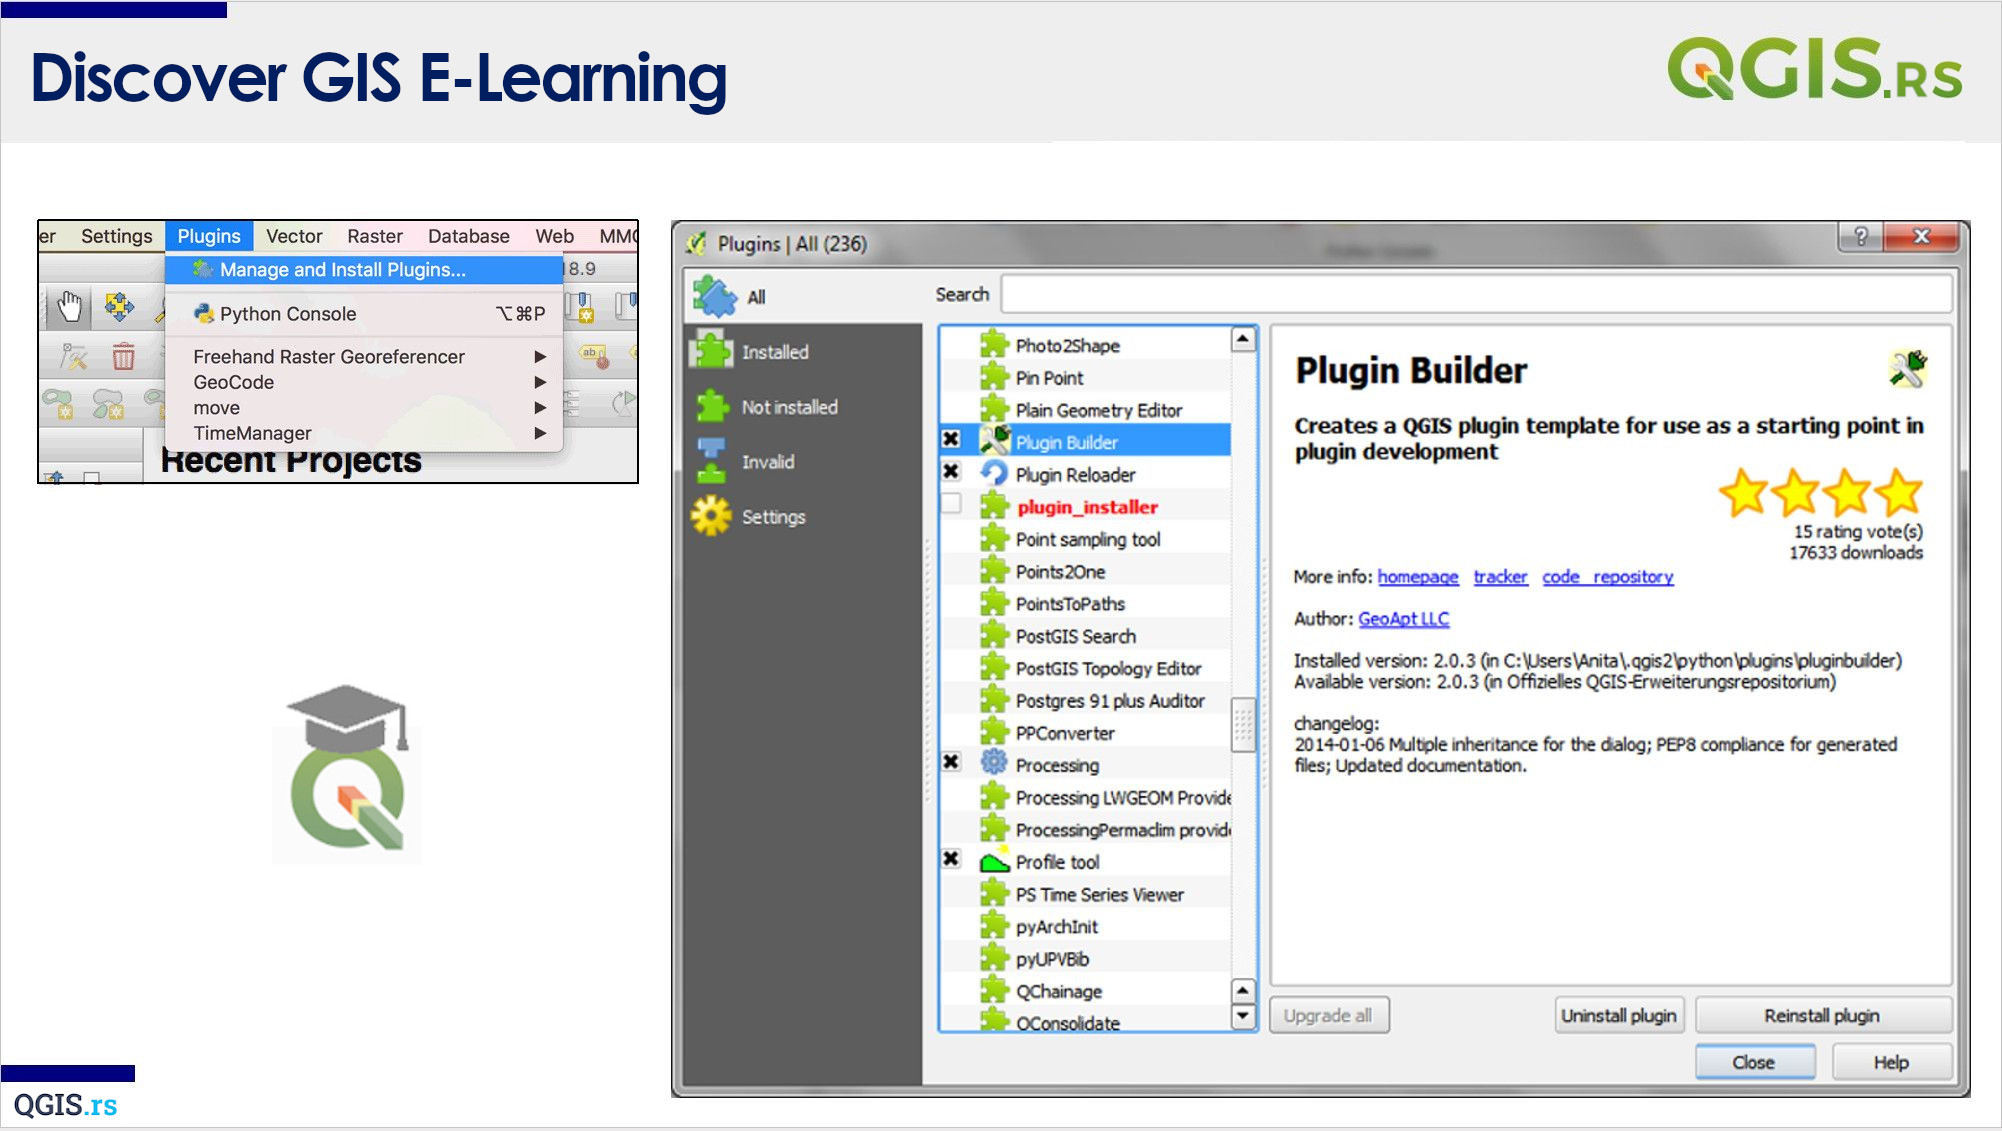Click the Invalid broken plugin icon
Image resolution: width=2002 pixels, height=1131 pixels.
pyautogui.click(x=711, y=461)
